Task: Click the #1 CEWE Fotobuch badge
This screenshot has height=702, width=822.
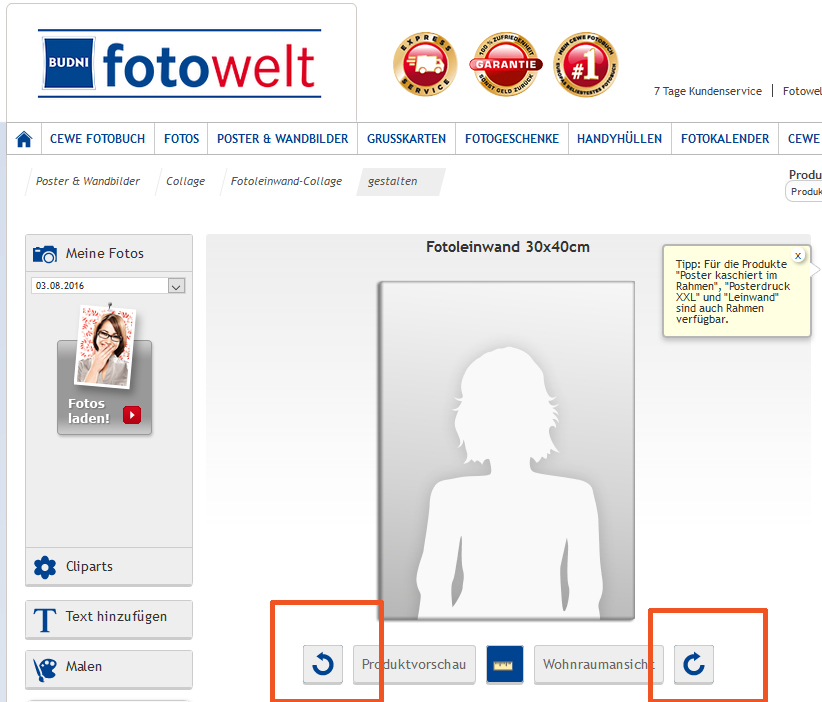Action: (x=586, y=64)
